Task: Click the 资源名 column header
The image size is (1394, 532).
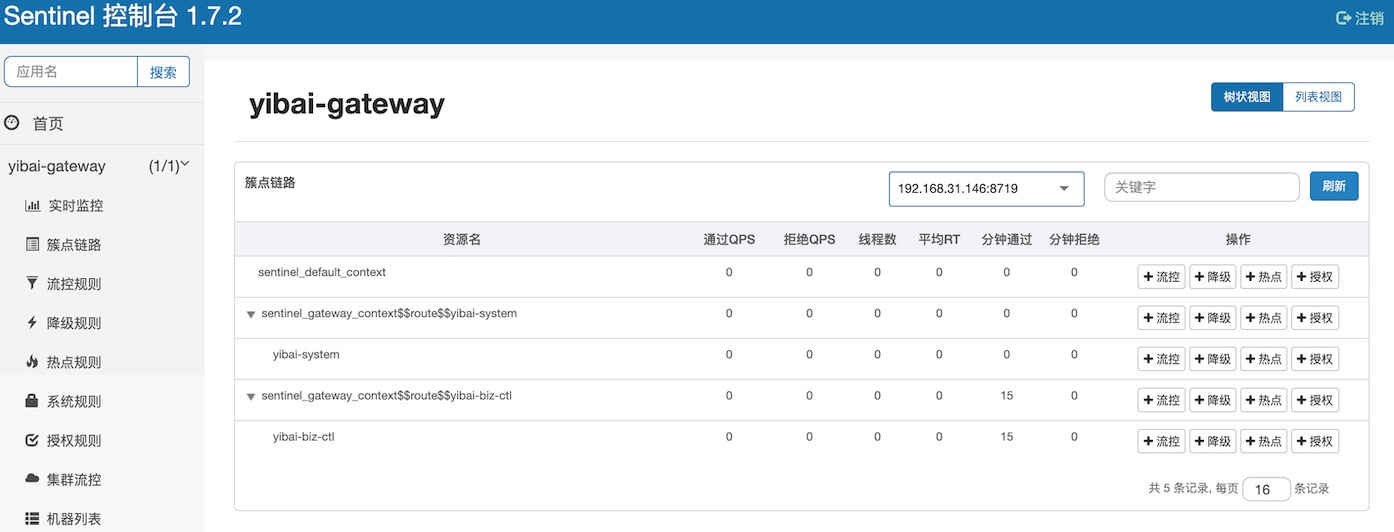Action: (462, 240)
